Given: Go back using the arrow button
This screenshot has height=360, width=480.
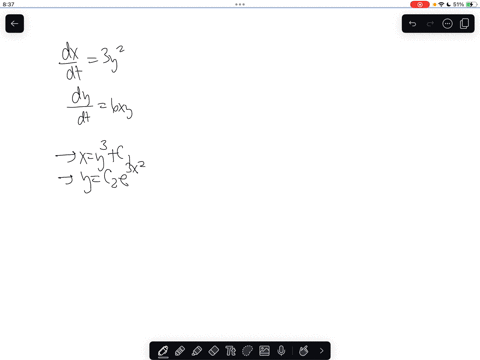Looking at the screenshot, I should [14, 24].
